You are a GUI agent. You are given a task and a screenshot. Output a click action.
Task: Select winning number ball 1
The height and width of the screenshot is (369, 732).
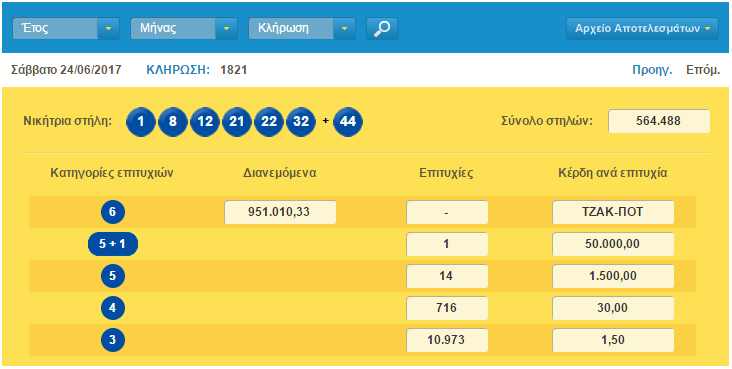pyautogui.click(x=141, y=121)
